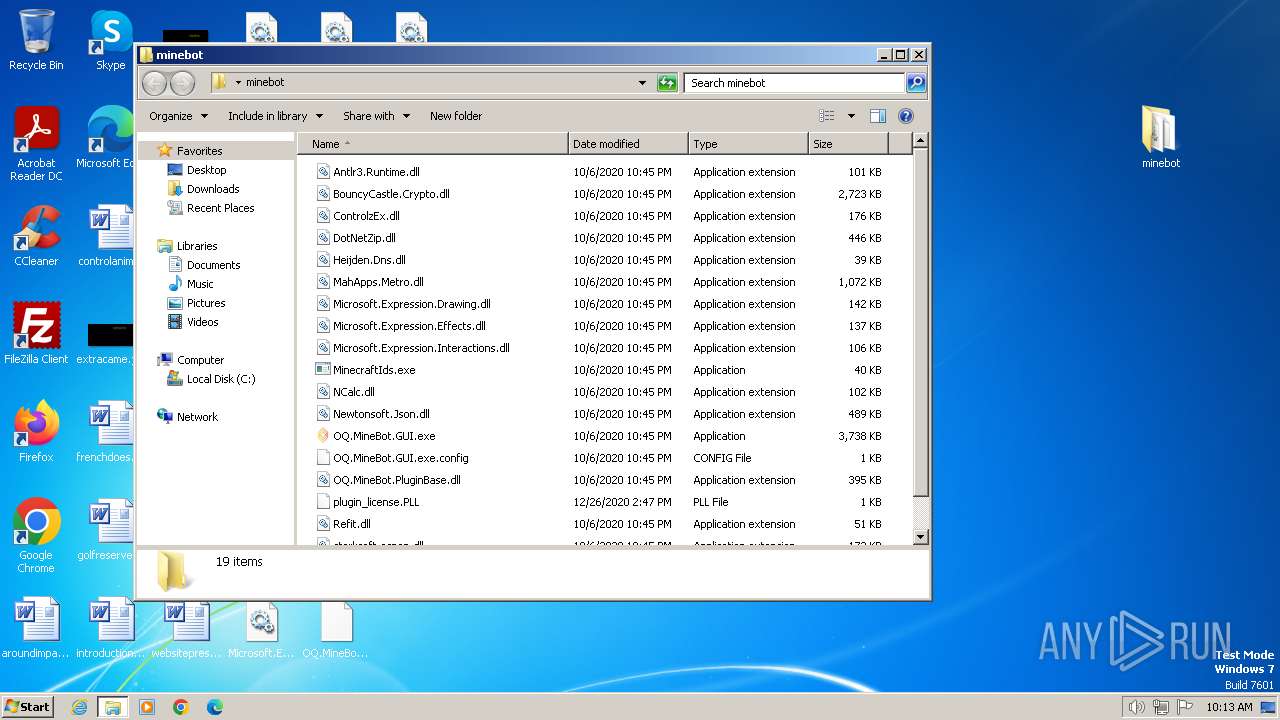Select ControlzEx.dll file

click(x=366, y=216)
